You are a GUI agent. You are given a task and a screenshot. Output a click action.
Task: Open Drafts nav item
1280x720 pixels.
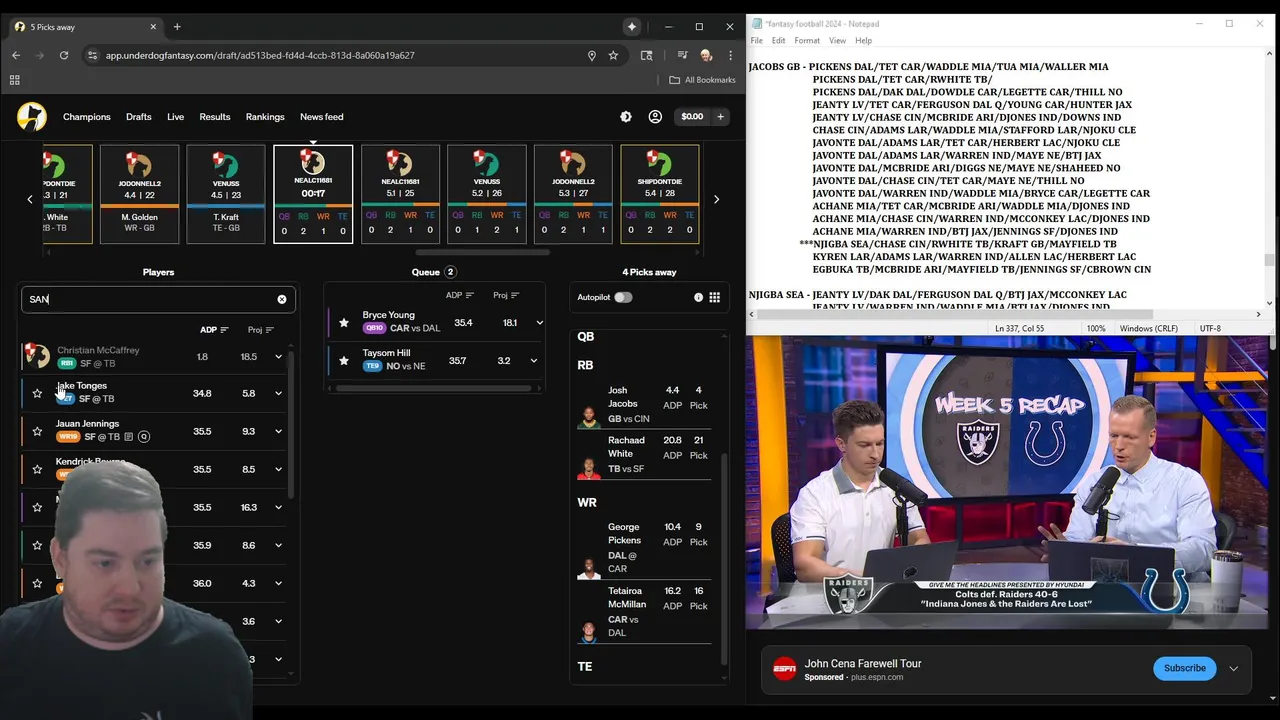click(x=139, y=117)
